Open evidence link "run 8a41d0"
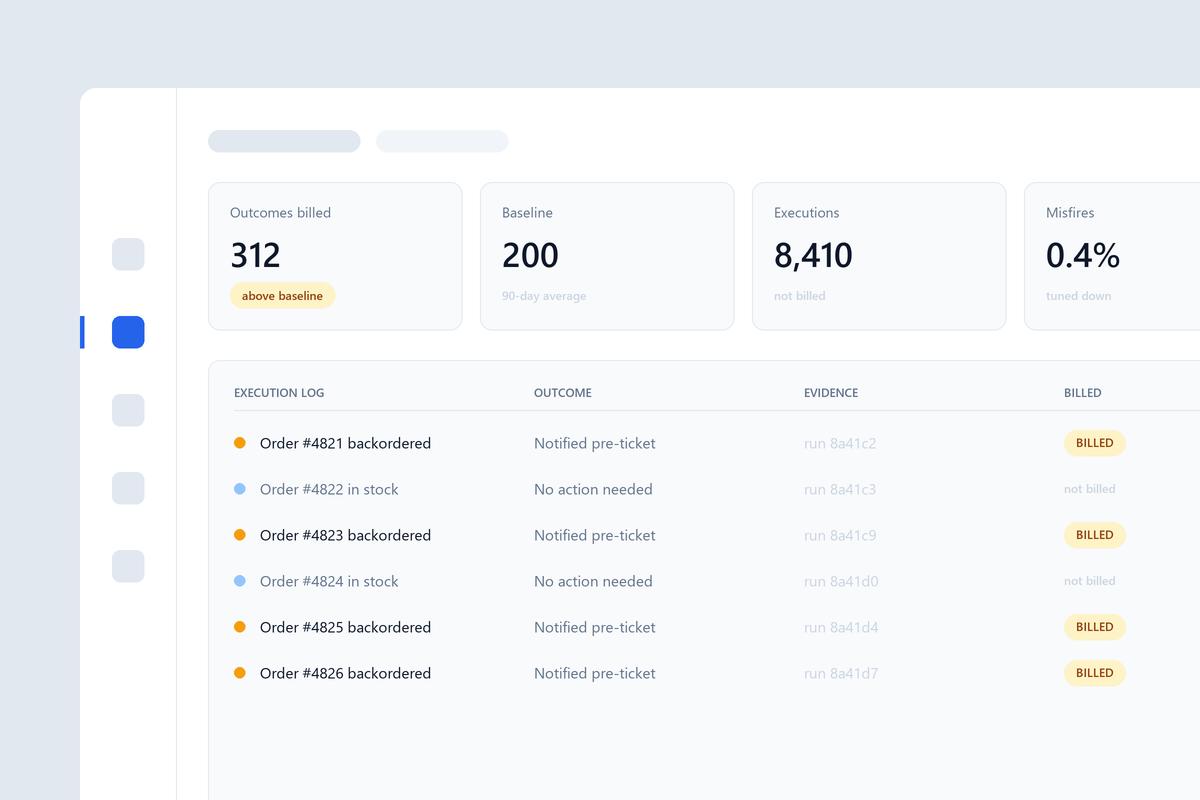This screenshot has width=1200, height=800. tap(841, 581)
